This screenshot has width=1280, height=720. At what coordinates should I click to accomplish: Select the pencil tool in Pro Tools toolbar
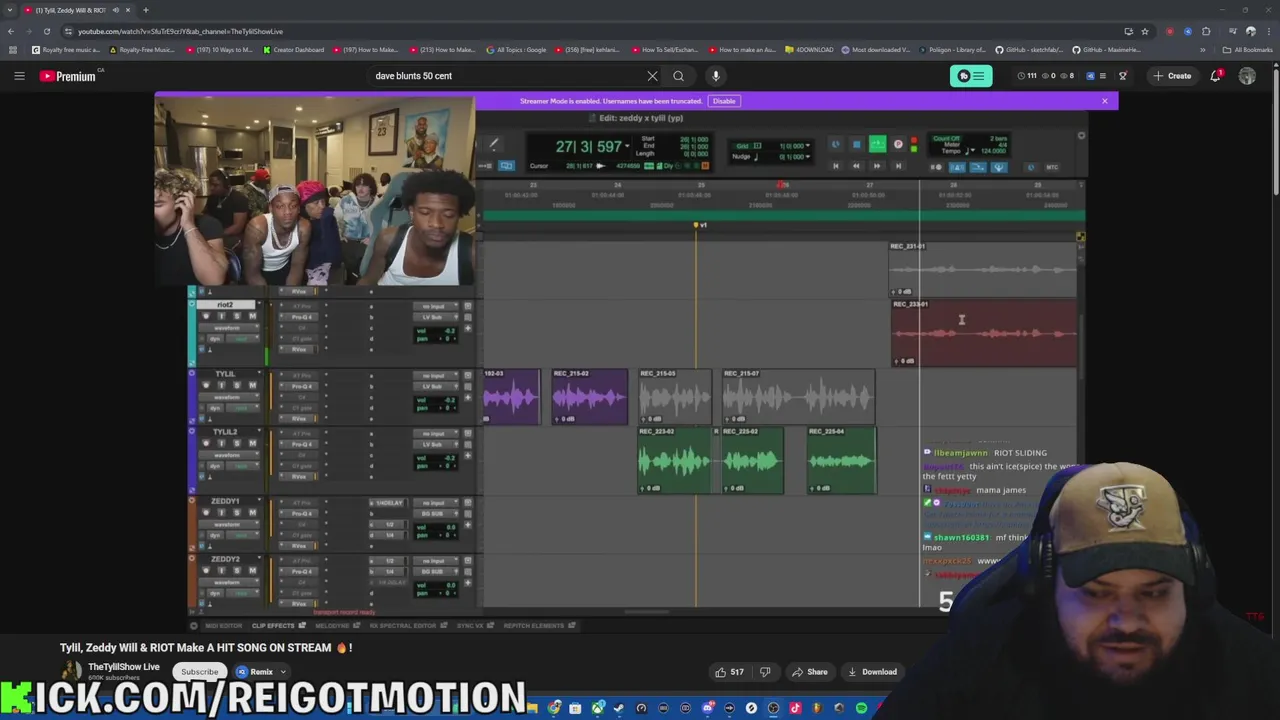point(494,144)
